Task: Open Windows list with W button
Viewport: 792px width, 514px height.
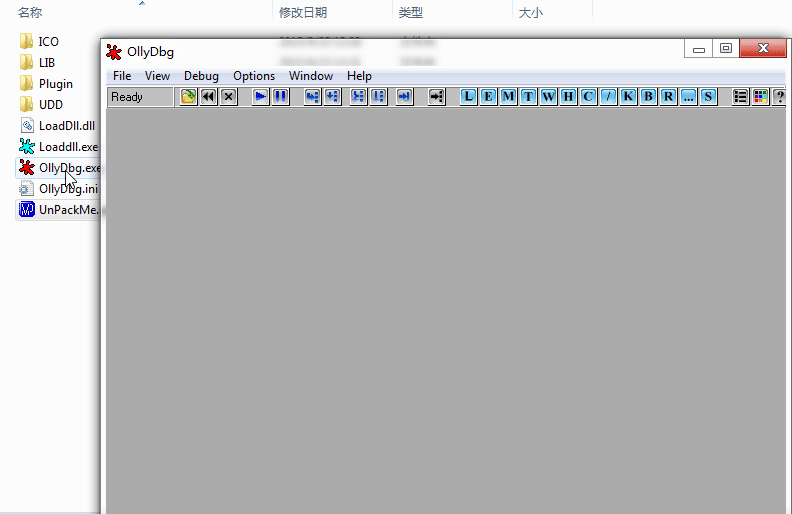Action: [x=549, y=96]
